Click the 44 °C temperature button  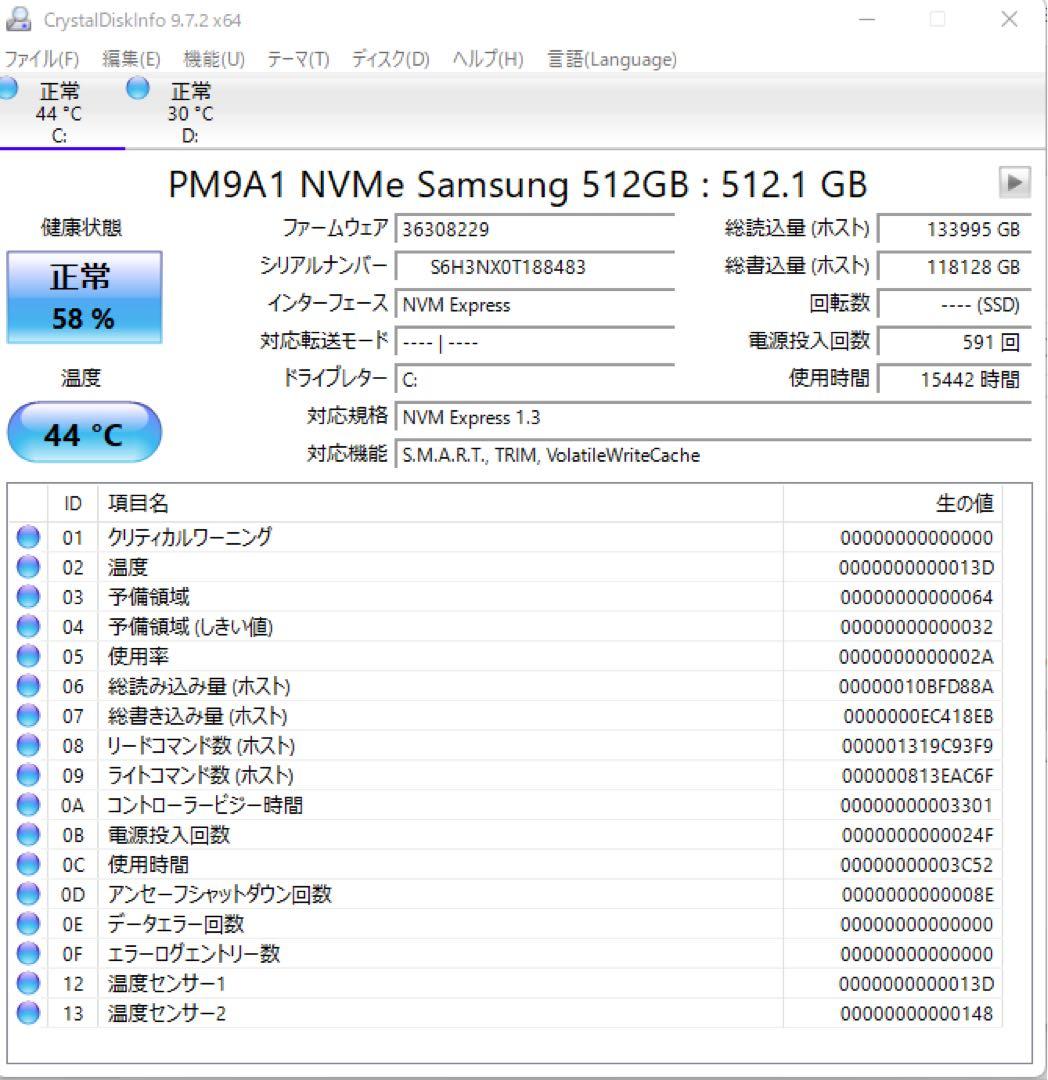tap(84, 431)
